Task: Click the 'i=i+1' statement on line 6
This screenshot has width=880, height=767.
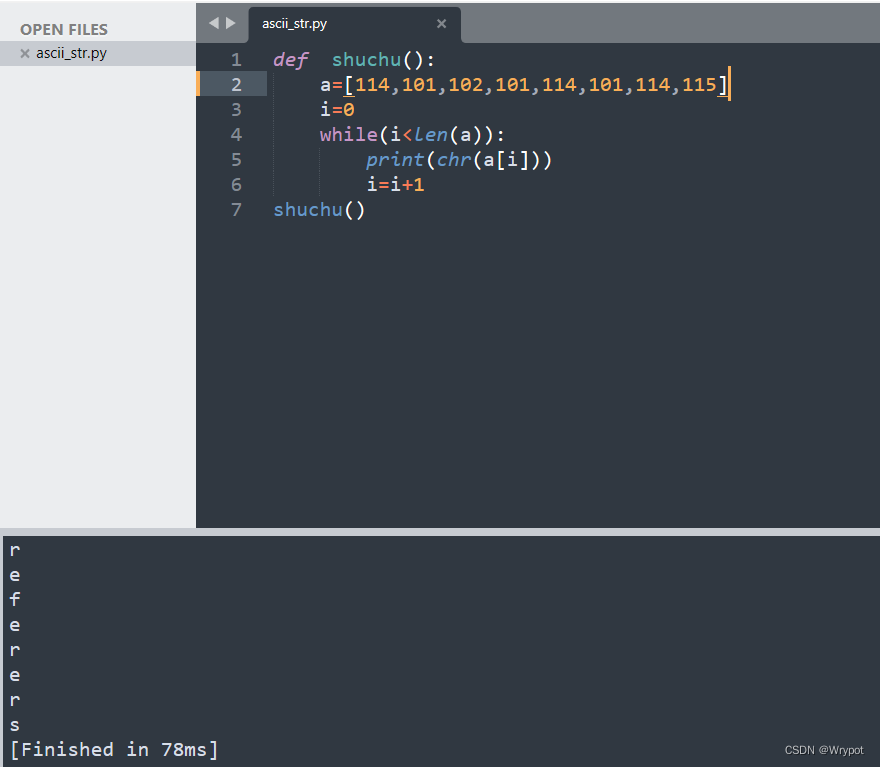Action: [396, 185]
